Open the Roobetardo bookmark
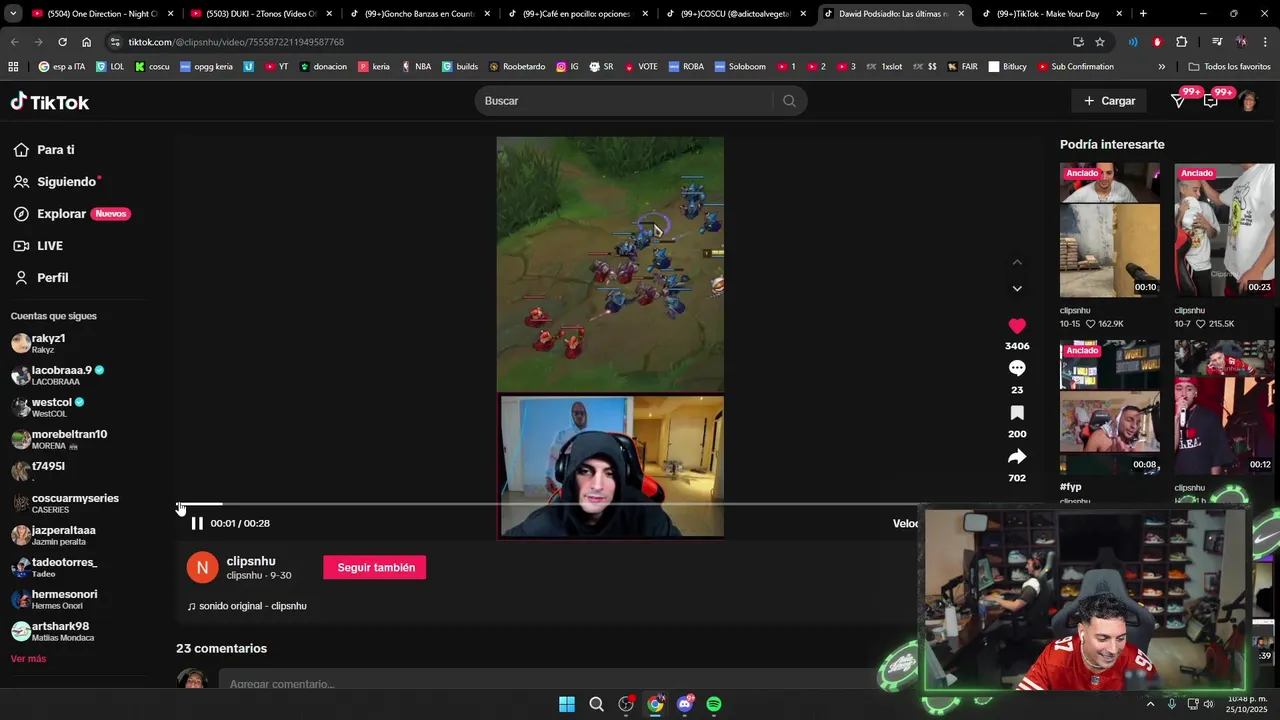 517,67
